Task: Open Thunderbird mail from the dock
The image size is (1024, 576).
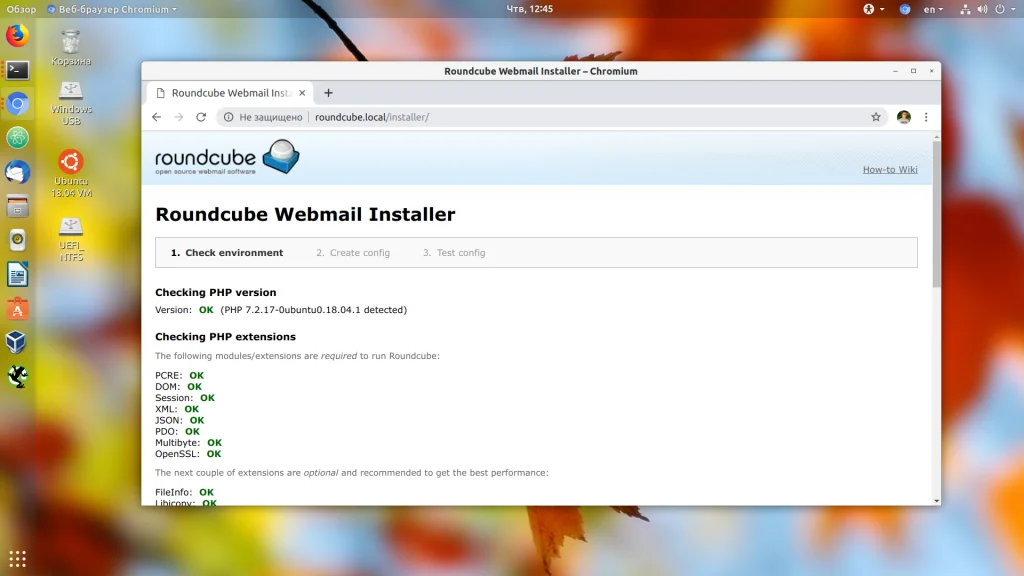Action: pyautogui.click(x=18, y=172)
